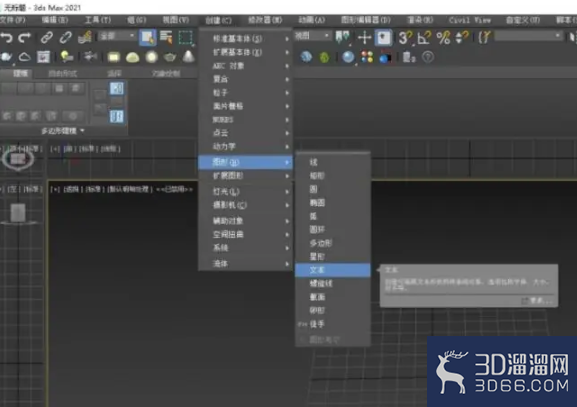Toggle the lower blue ribbon panel button
The width and height of the screenshot is (577, 407).
coord(117,116)
